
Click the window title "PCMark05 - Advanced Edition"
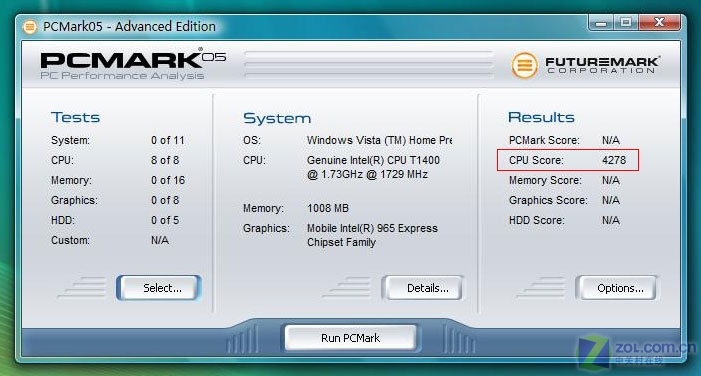click(129, 26)
